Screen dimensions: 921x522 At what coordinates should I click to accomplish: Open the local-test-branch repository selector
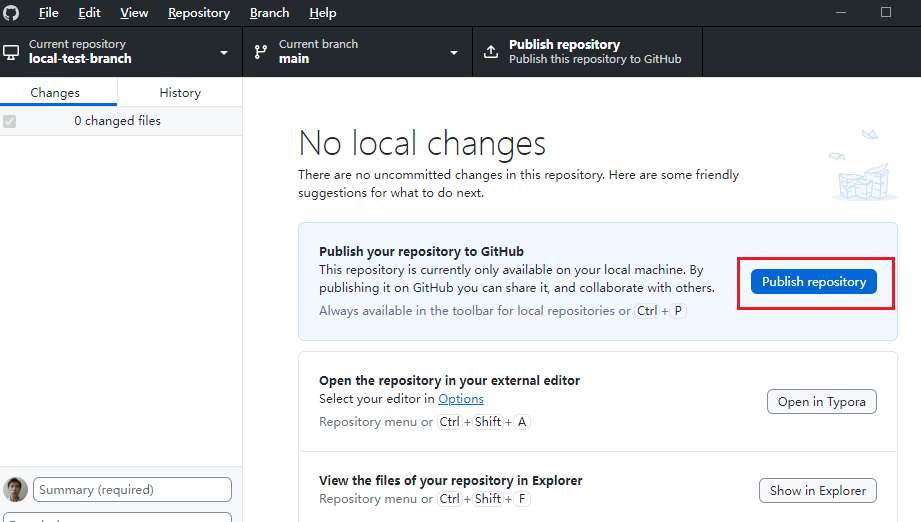coord(121,52)
